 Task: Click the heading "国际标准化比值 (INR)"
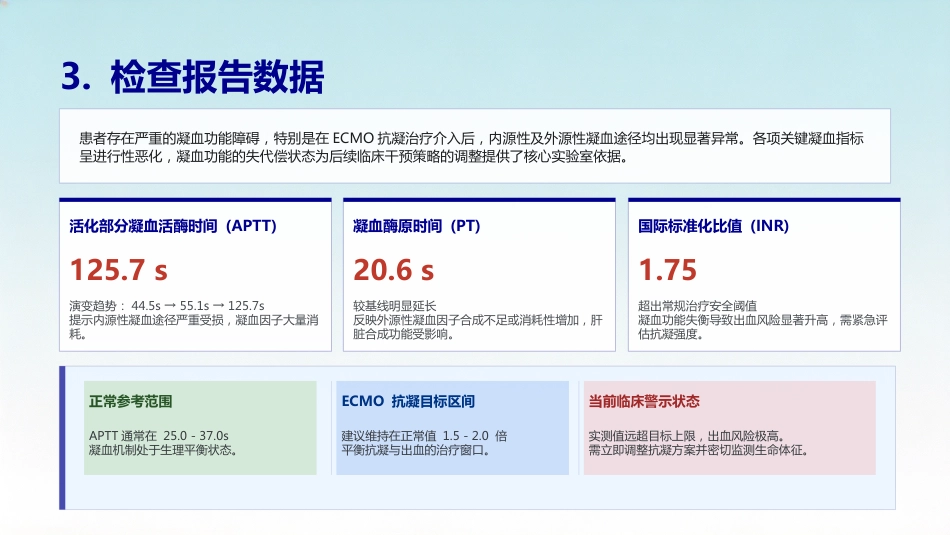point(713,226)
